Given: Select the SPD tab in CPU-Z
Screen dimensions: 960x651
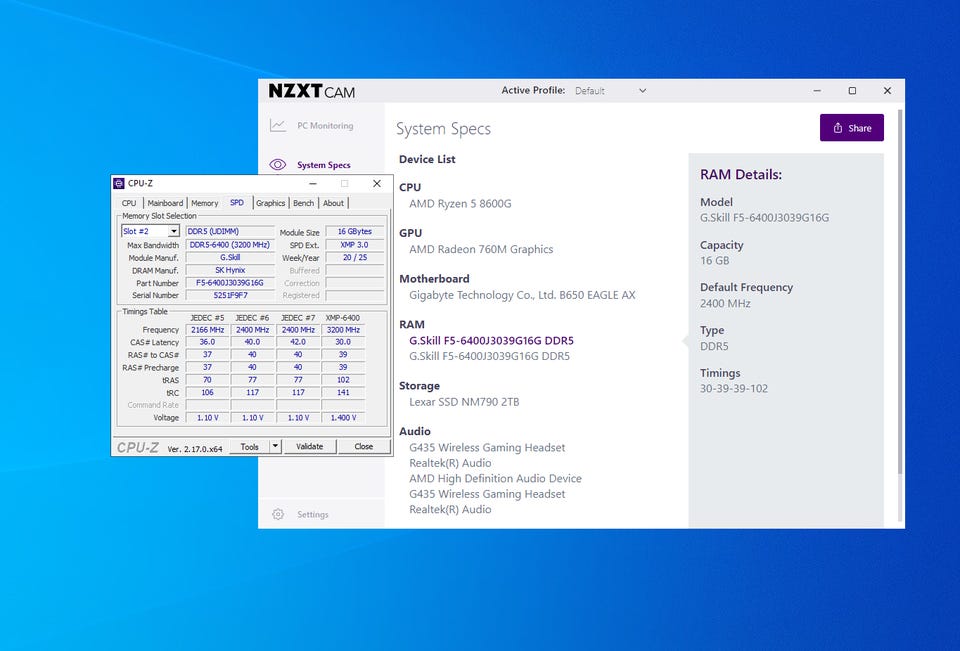Looking at the screenshot, I should tap(237, 202).
